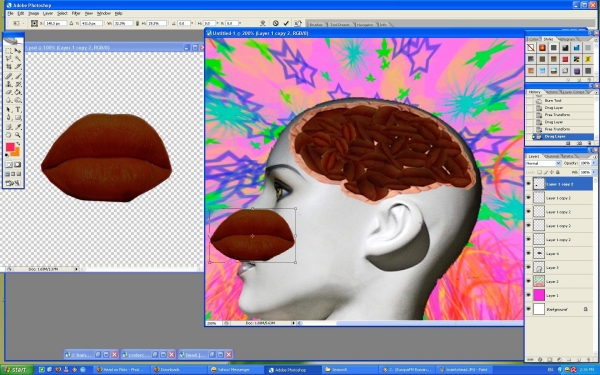The width and height of the screenshot is (600, 375).
Task: Open the tool preset picker in options bar
Action: 17,23
